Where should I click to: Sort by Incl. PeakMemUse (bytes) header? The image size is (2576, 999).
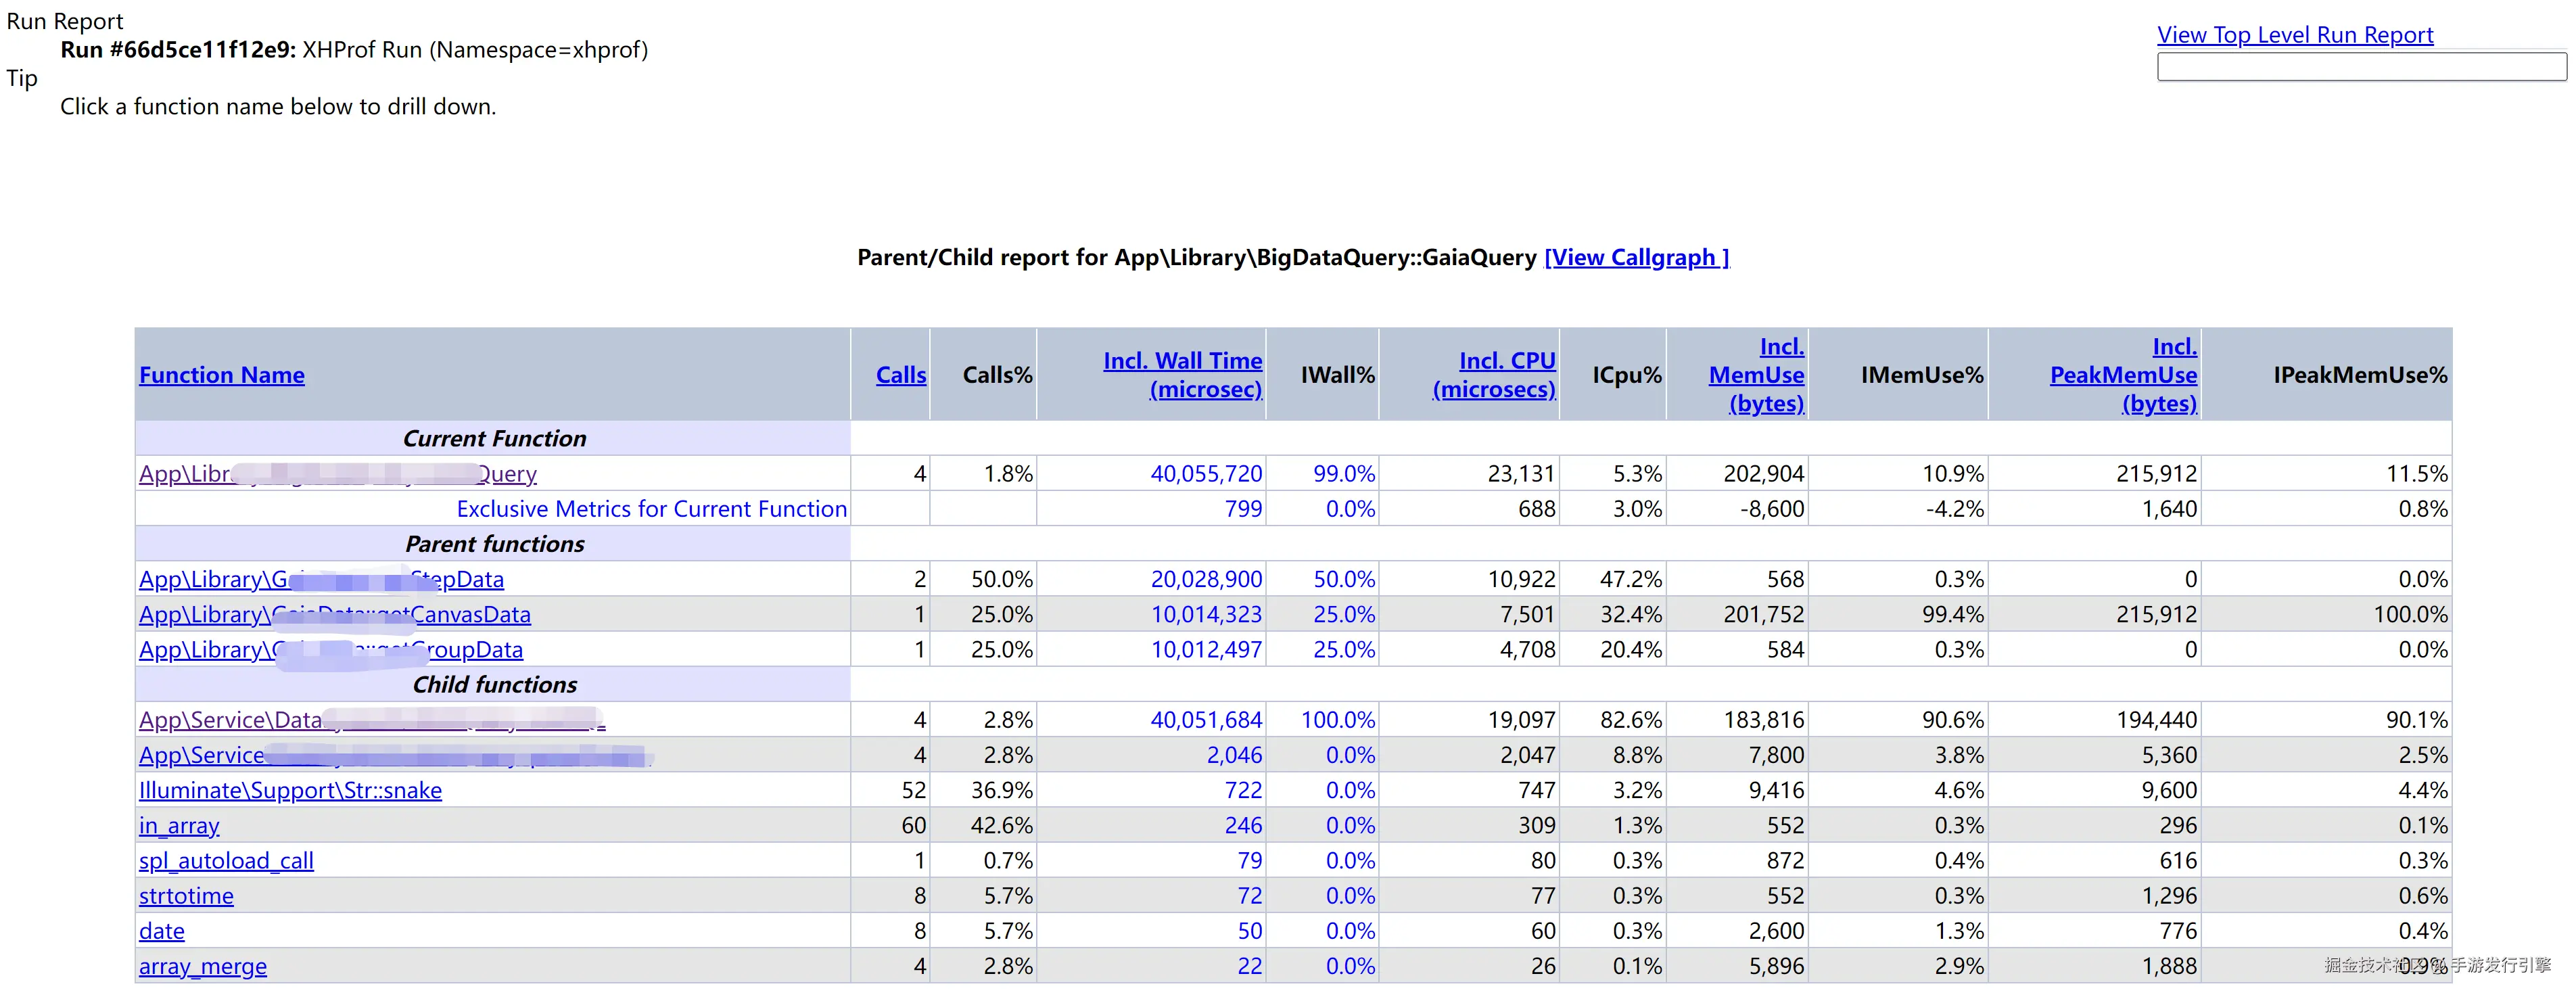pos(2124,375)
